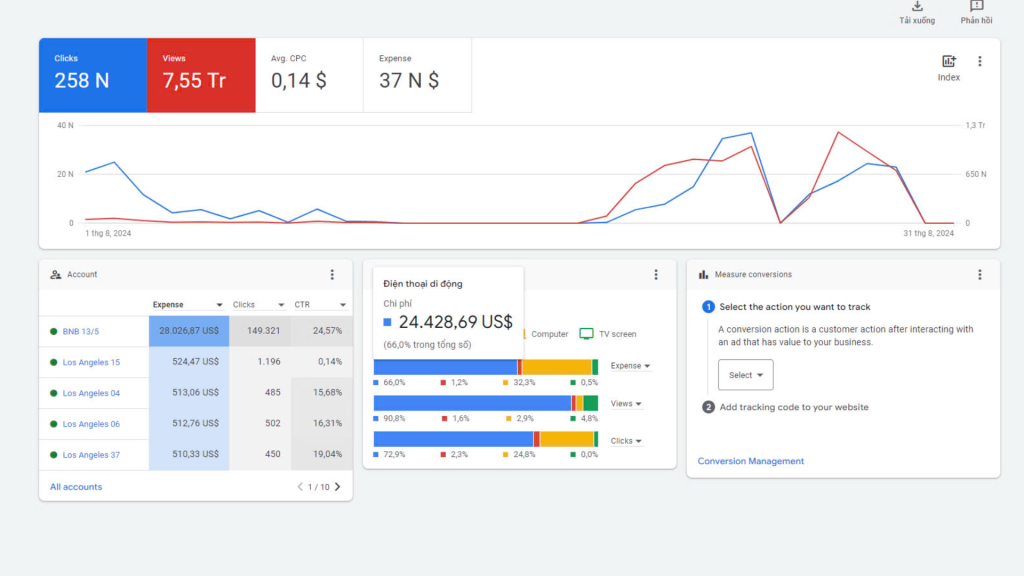Open the devices card three-dot menu
Viewport: 1024px width, 576px height.
(656, 275)
